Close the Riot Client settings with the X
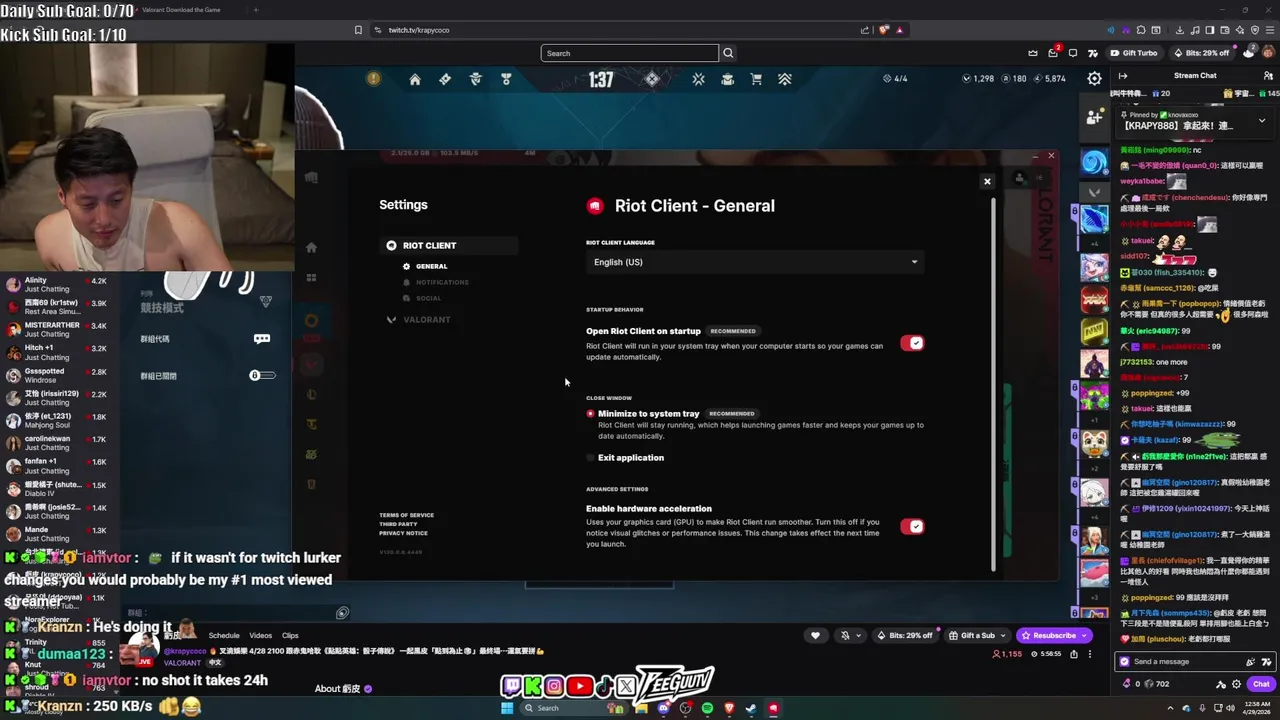This screenshot has height=720, width=1280. tap(987, 181)
